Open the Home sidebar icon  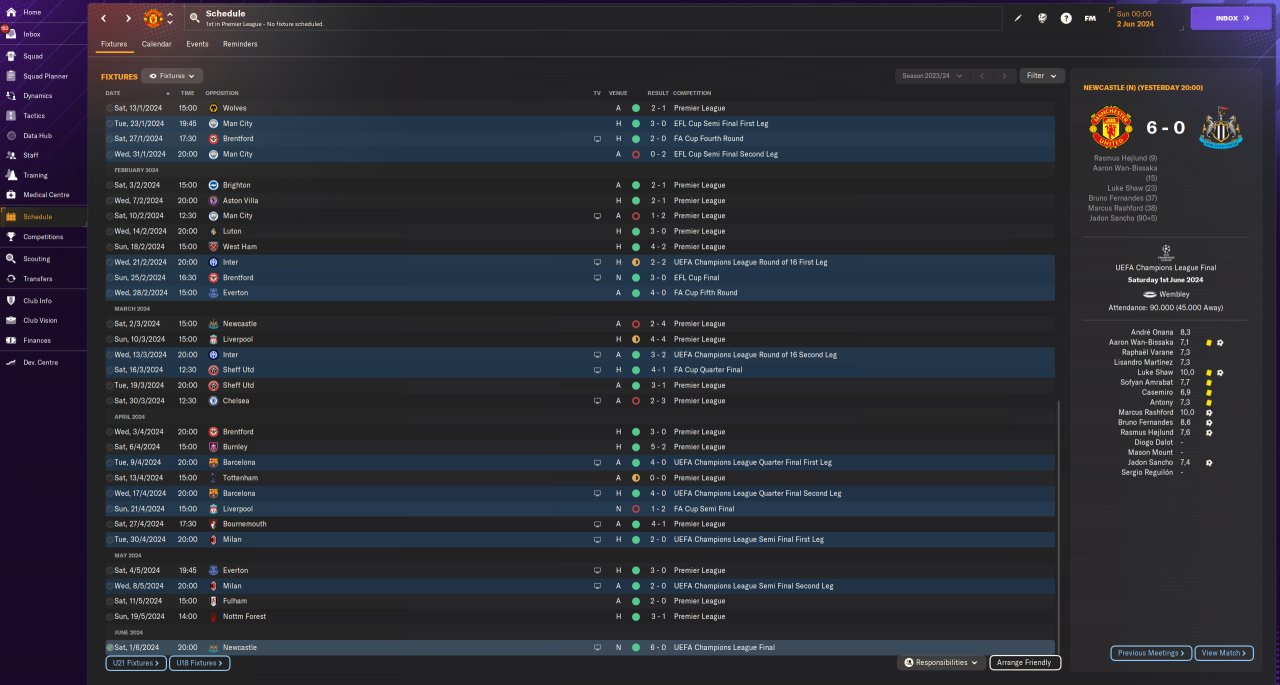[x=11, y=12]
